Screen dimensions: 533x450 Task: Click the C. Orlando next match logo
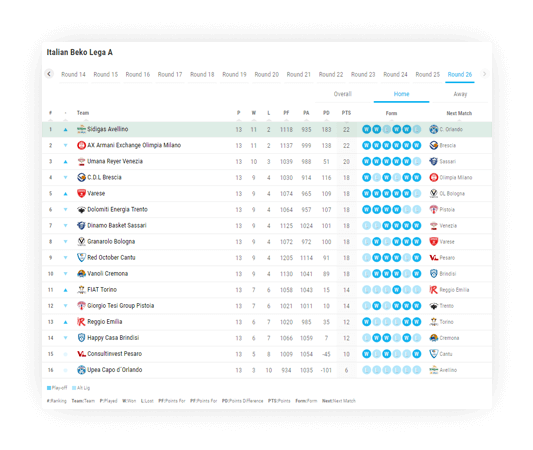coord(433,129)
